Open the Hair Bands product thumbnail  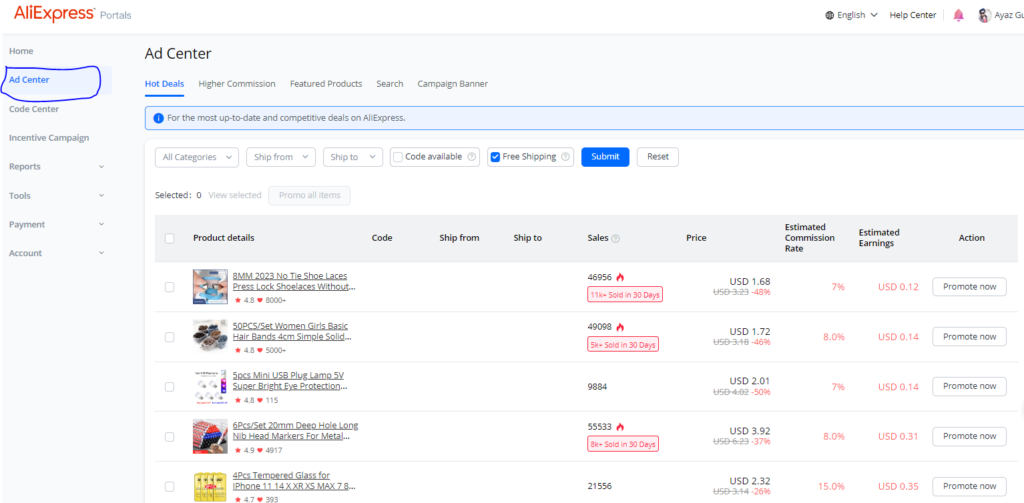tap(210, 336)
